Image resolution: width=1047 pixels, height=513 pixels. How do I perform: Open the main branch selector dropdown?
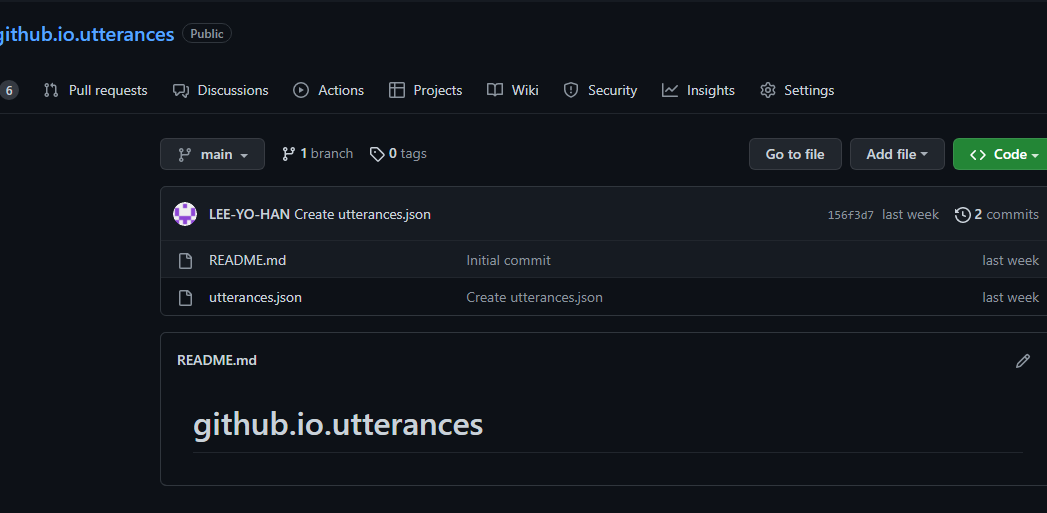pyautogui.click(x=212, y=154)
